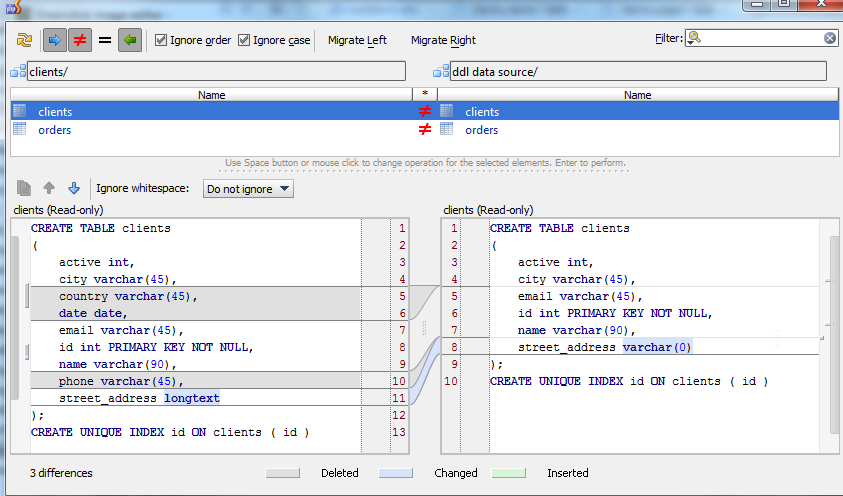Click the left CREATE TABLE clients line
This screenshot has height=496, width=843.
point(101,228)
